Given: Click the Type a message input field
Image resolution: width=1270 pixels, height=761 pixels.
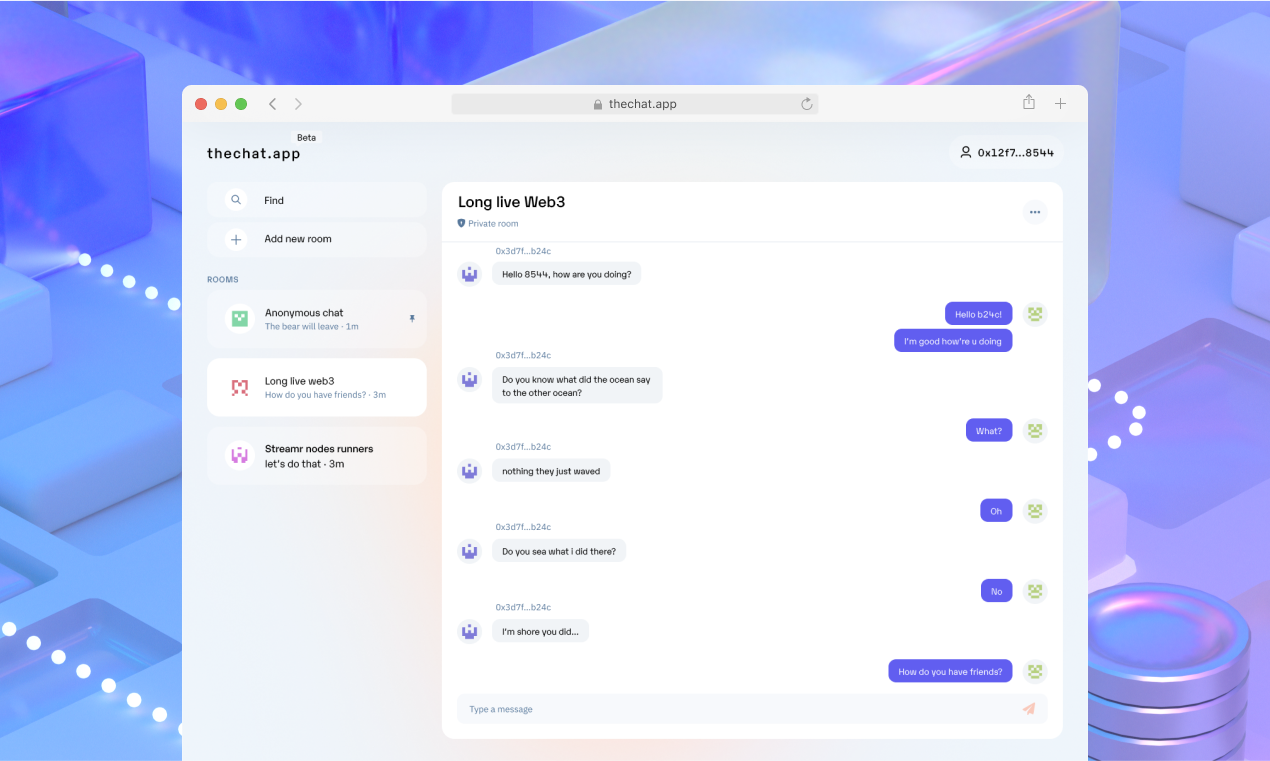Looking at the screenshot, I should pyautogui.click(x=753, y=709).
